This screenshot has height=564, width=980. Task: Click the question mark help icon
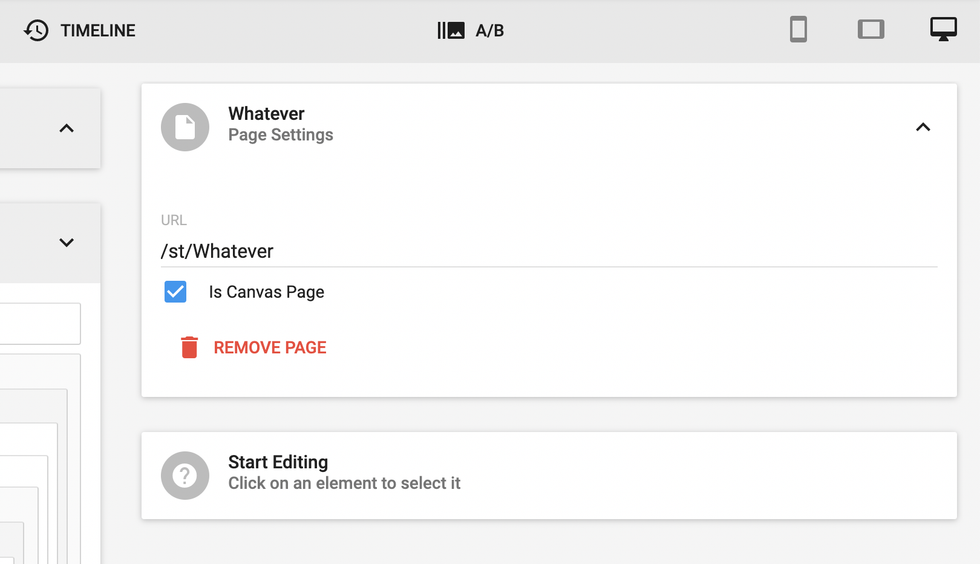pyautogui.click(x=185, y=476)
